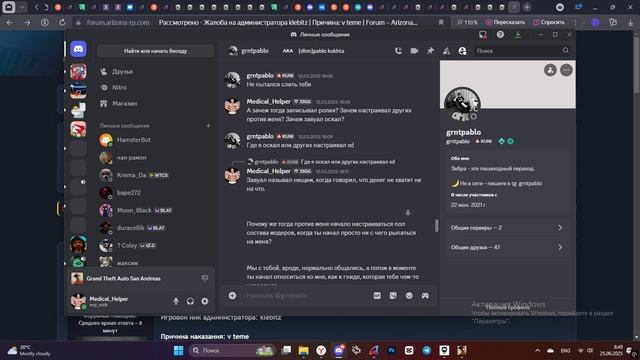Expand the Mutual servers — 2 row

507,228
